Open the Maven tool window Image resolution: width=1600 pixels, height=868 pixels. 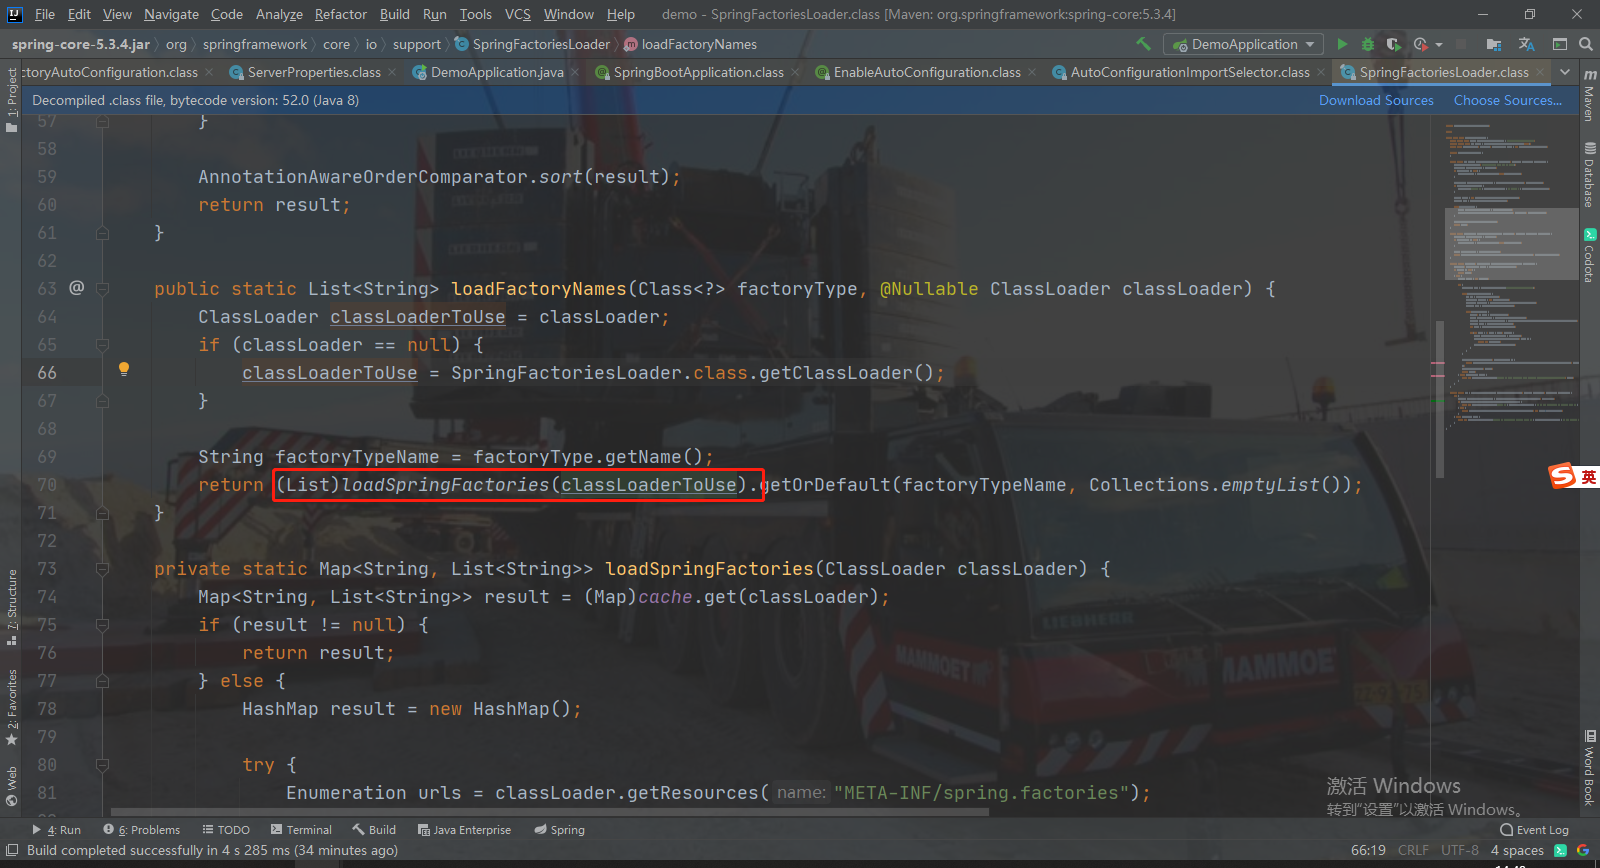pos(1589,96)
